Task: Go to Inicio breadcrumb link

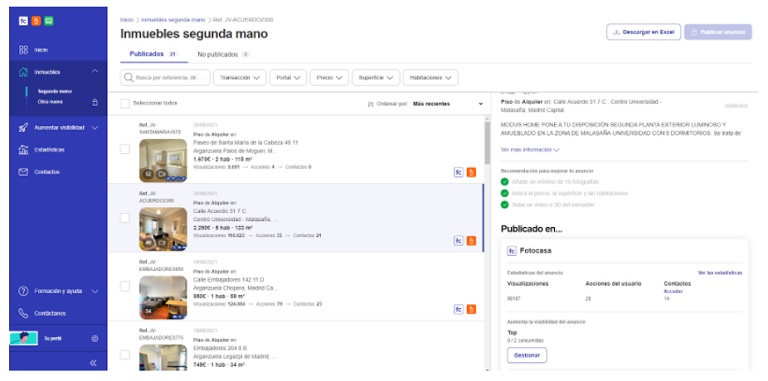Action: click(126, 20)
